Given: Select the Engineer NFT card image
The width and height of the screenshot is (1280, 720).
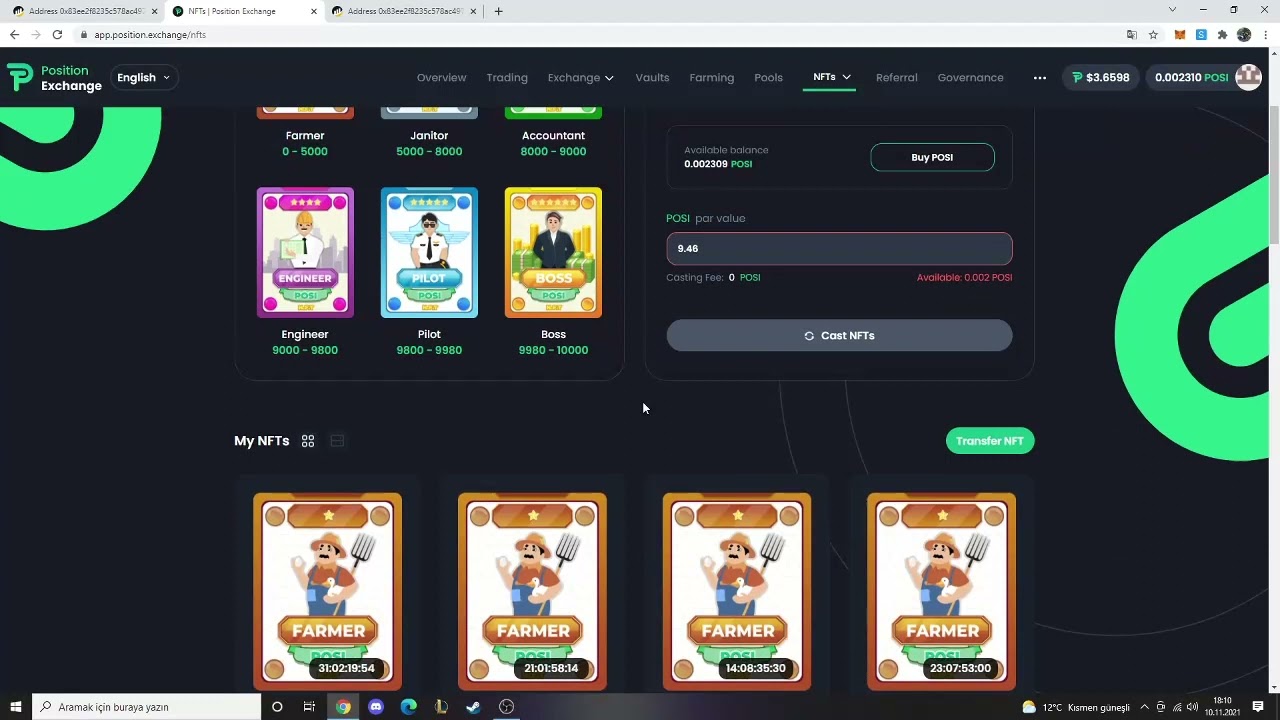Looking at the screenshot, I should (305, 252).
